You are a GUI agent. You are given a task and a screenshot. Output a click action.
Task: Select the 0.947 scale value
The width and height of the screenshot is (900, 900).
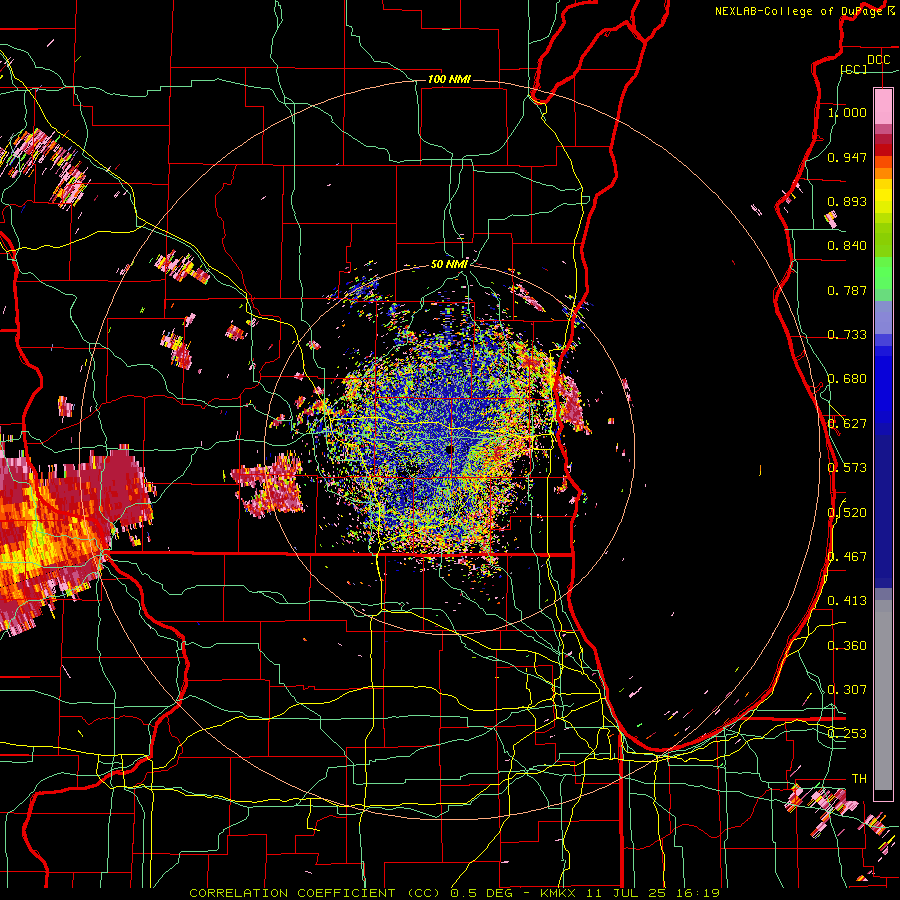point(847,157)
